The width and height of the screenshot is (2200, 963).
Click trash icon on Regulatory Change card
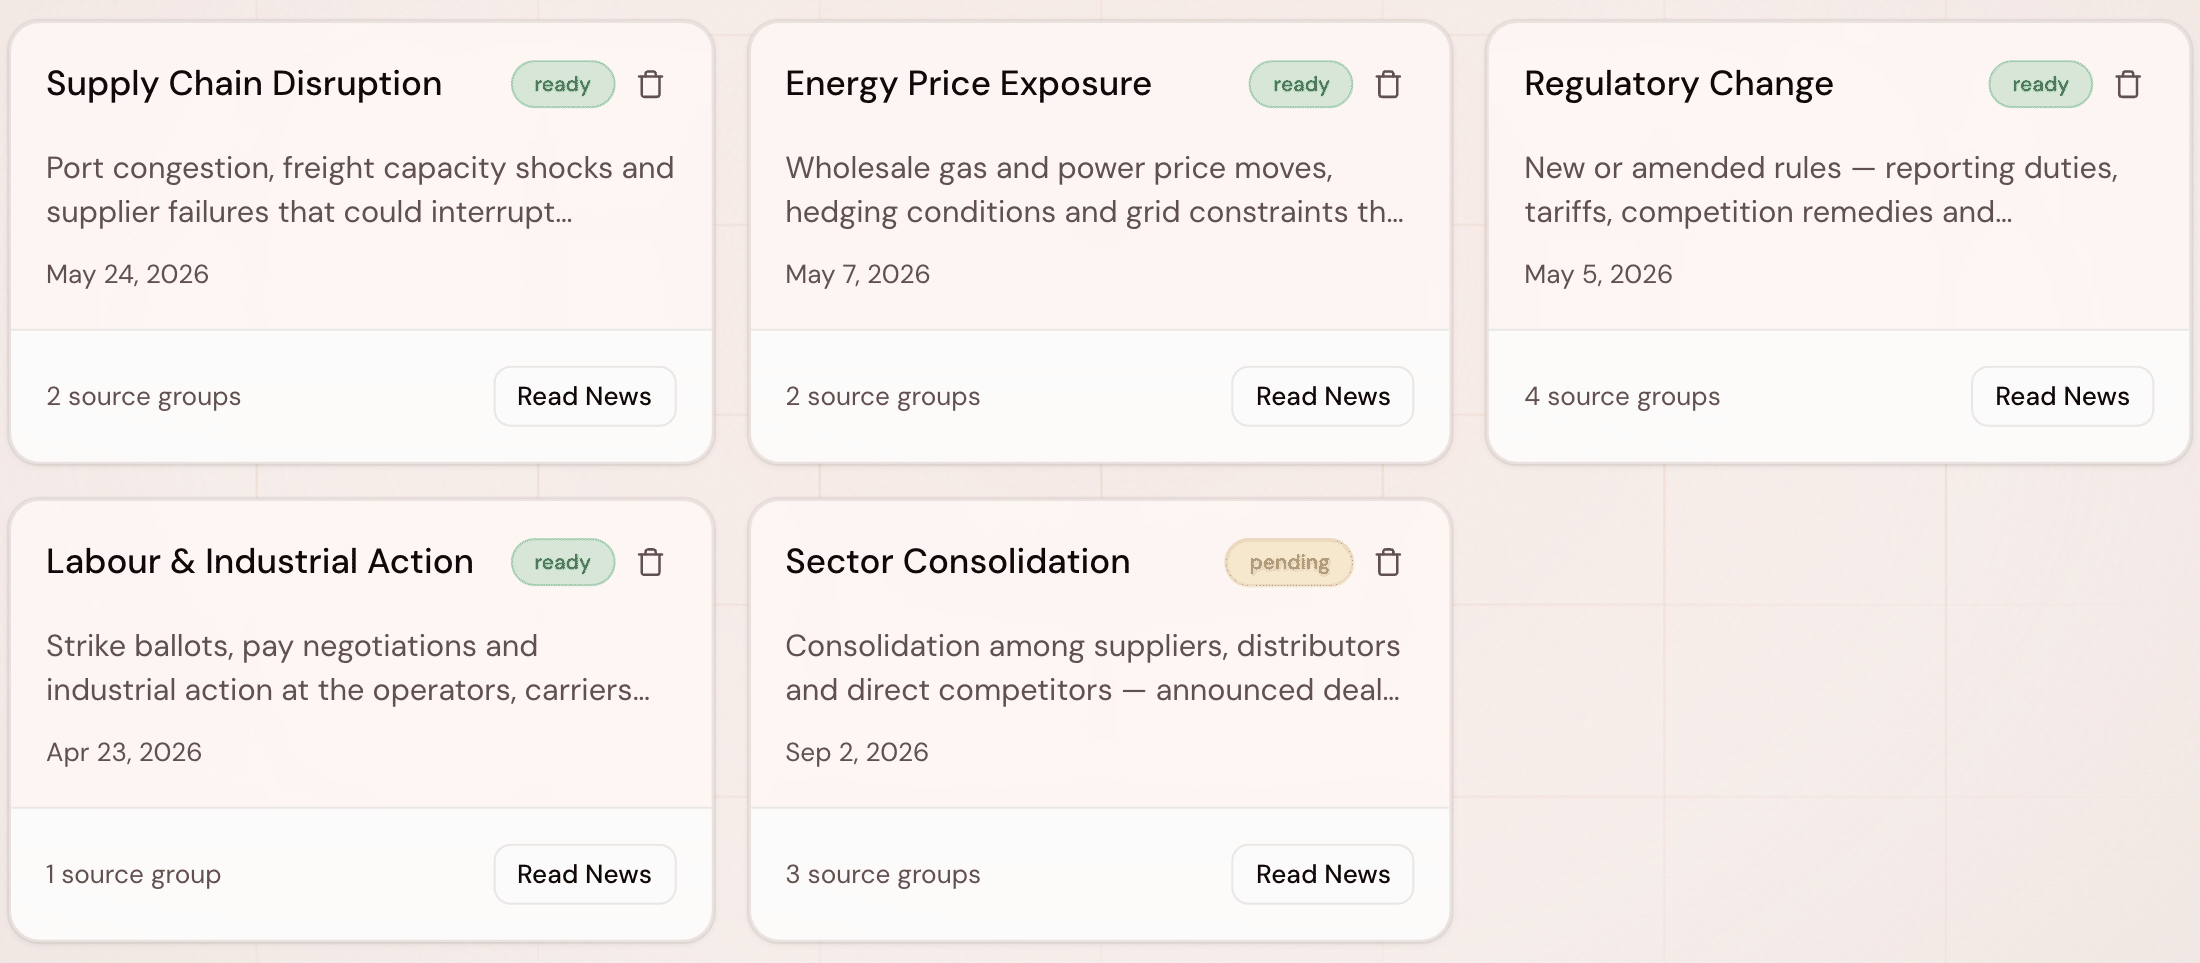(x=2128, y=84)
